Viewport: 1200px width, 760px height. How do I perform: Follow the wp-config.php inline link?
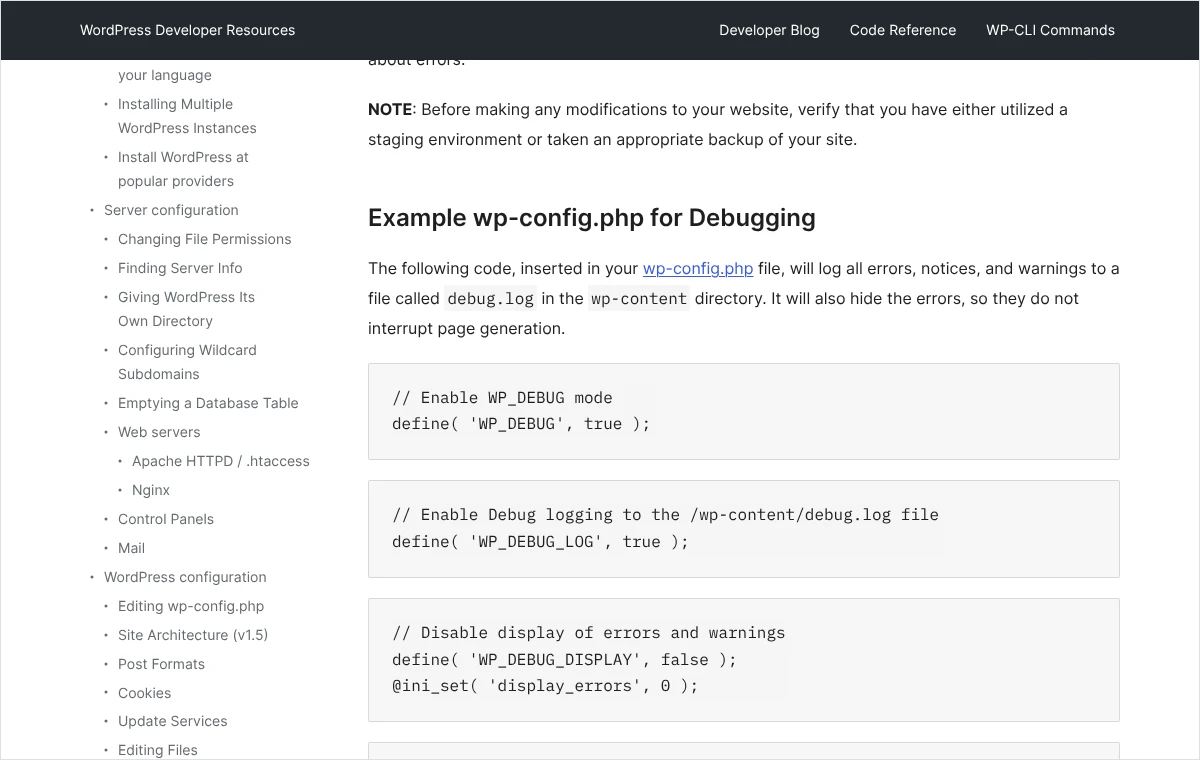(698, 268)
